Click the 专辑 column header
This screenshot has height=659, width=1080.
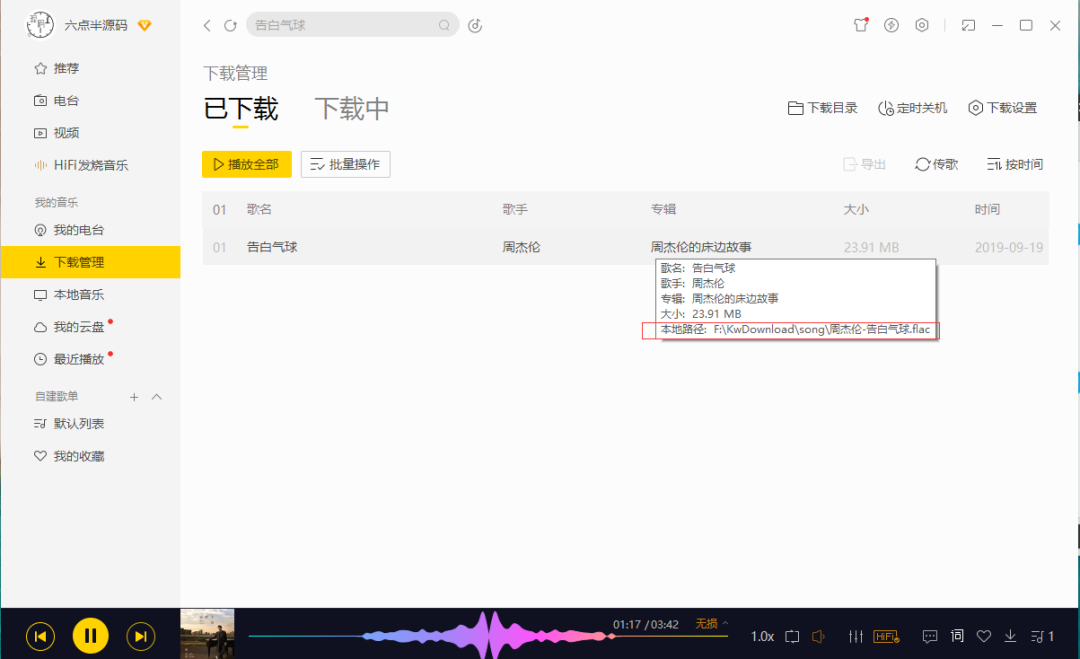click(663, 209)
